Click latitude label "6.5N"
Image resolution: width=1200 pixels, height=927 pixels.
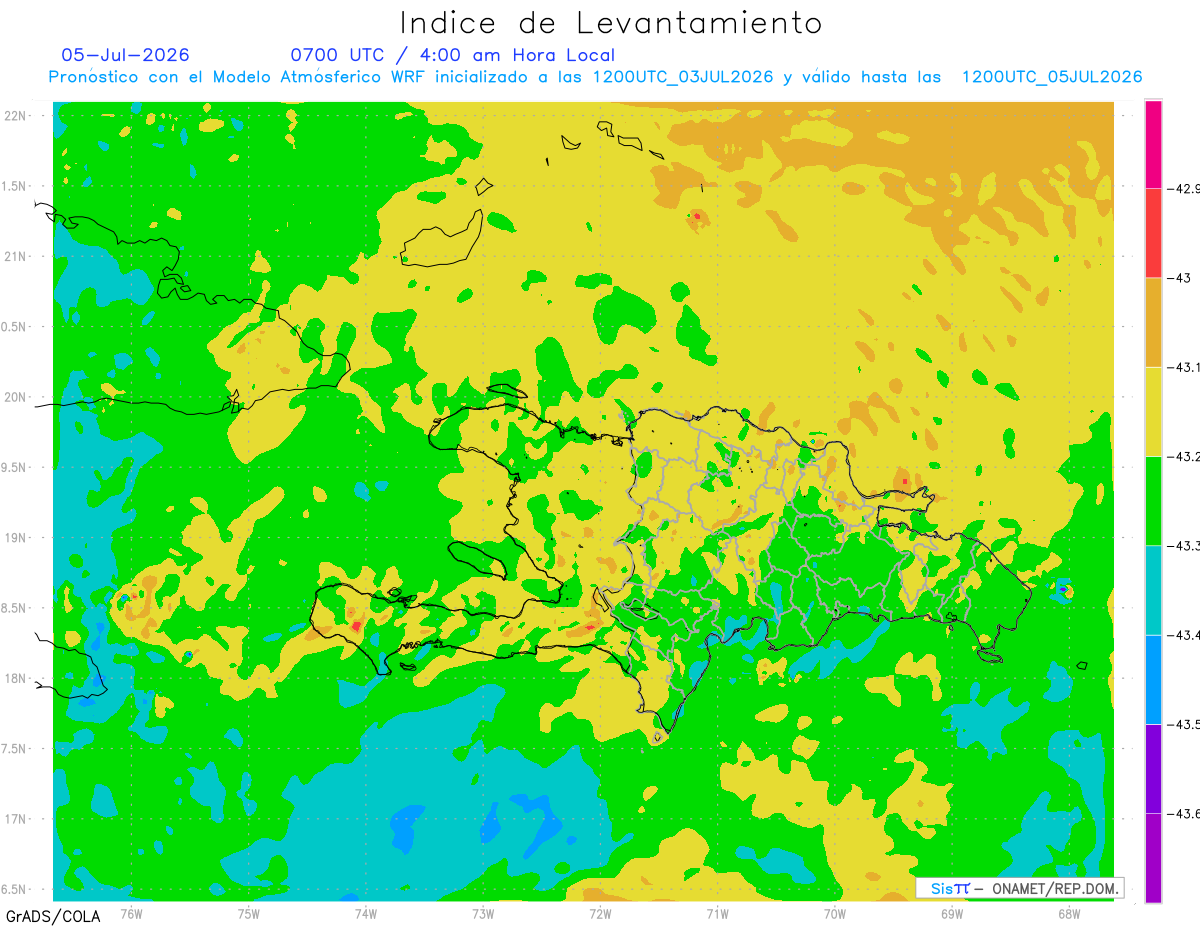13,889
